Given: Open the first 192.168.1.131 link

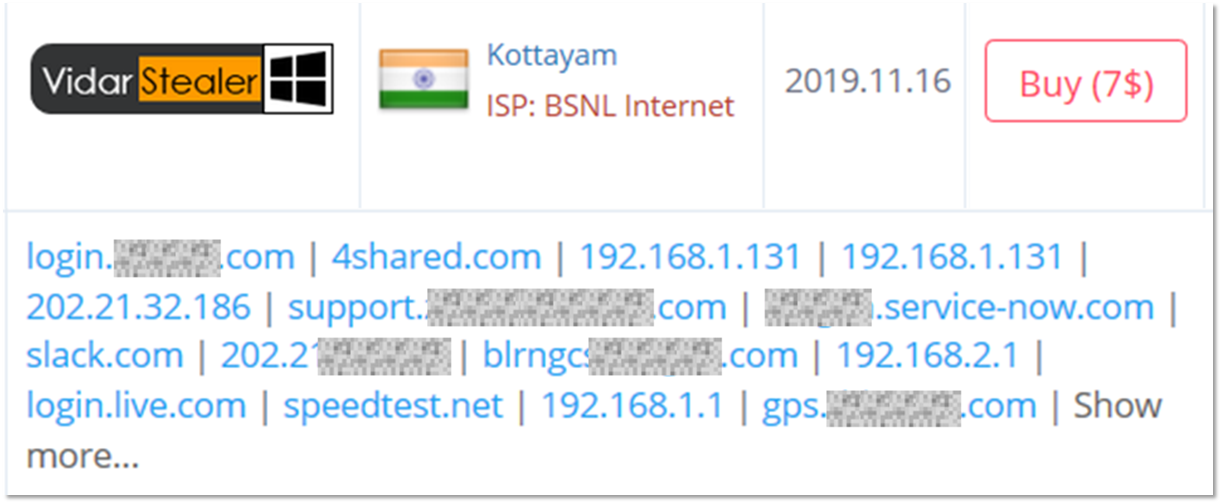Looking at the screenshot, I should pyautogui.click(x=690, y=257).
